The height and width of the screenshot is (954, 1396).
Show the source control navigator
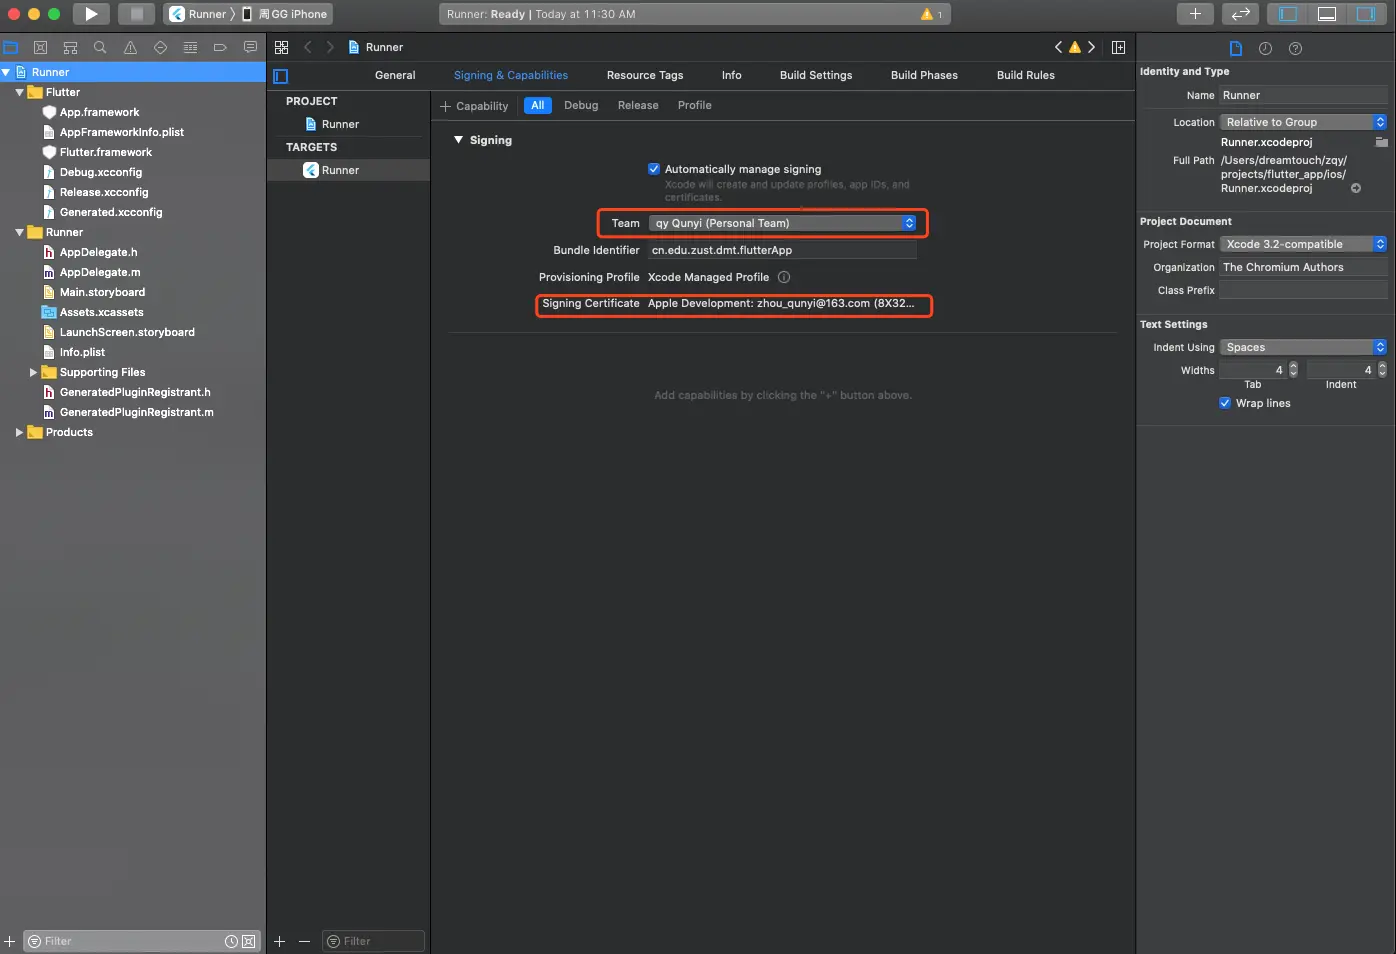click(x=40, y=47)
